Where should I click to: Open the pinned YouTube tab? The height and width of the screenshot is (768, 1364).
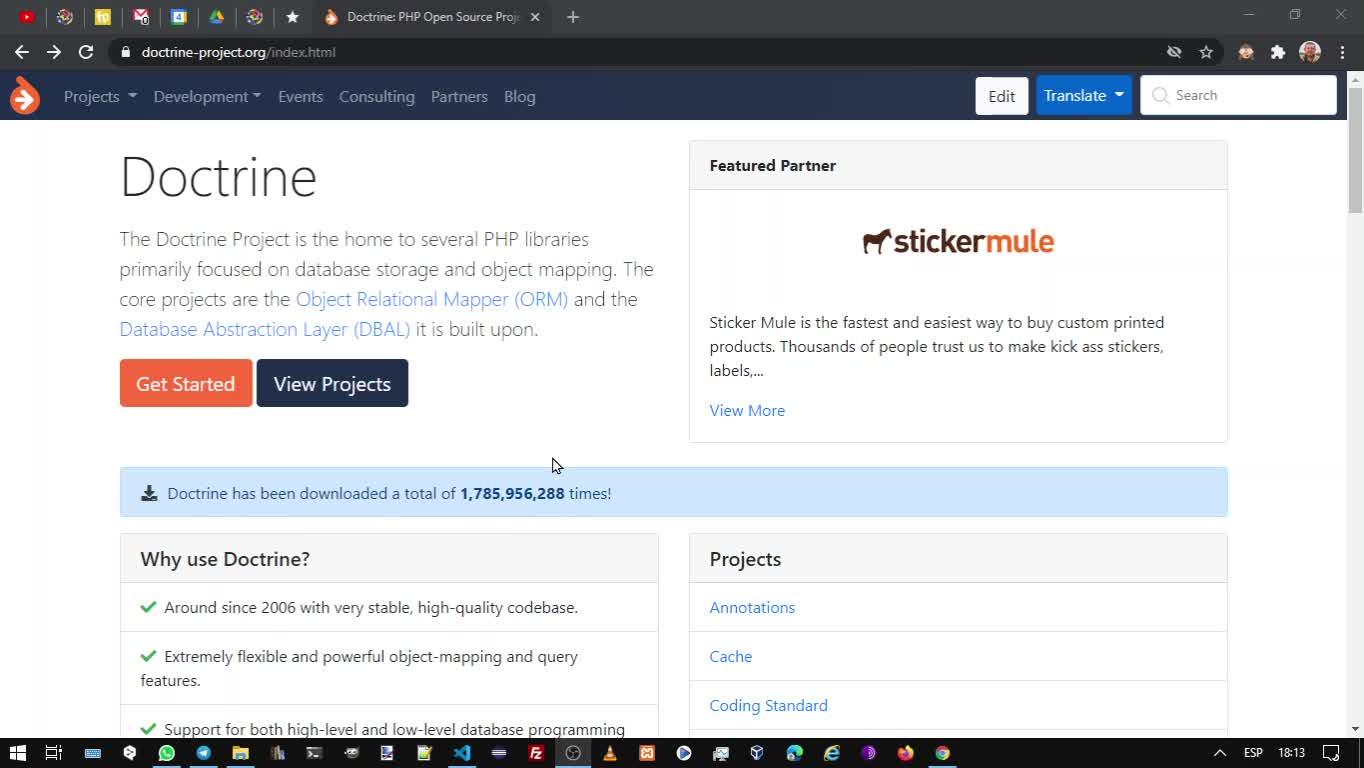click(x=27, y=17)
